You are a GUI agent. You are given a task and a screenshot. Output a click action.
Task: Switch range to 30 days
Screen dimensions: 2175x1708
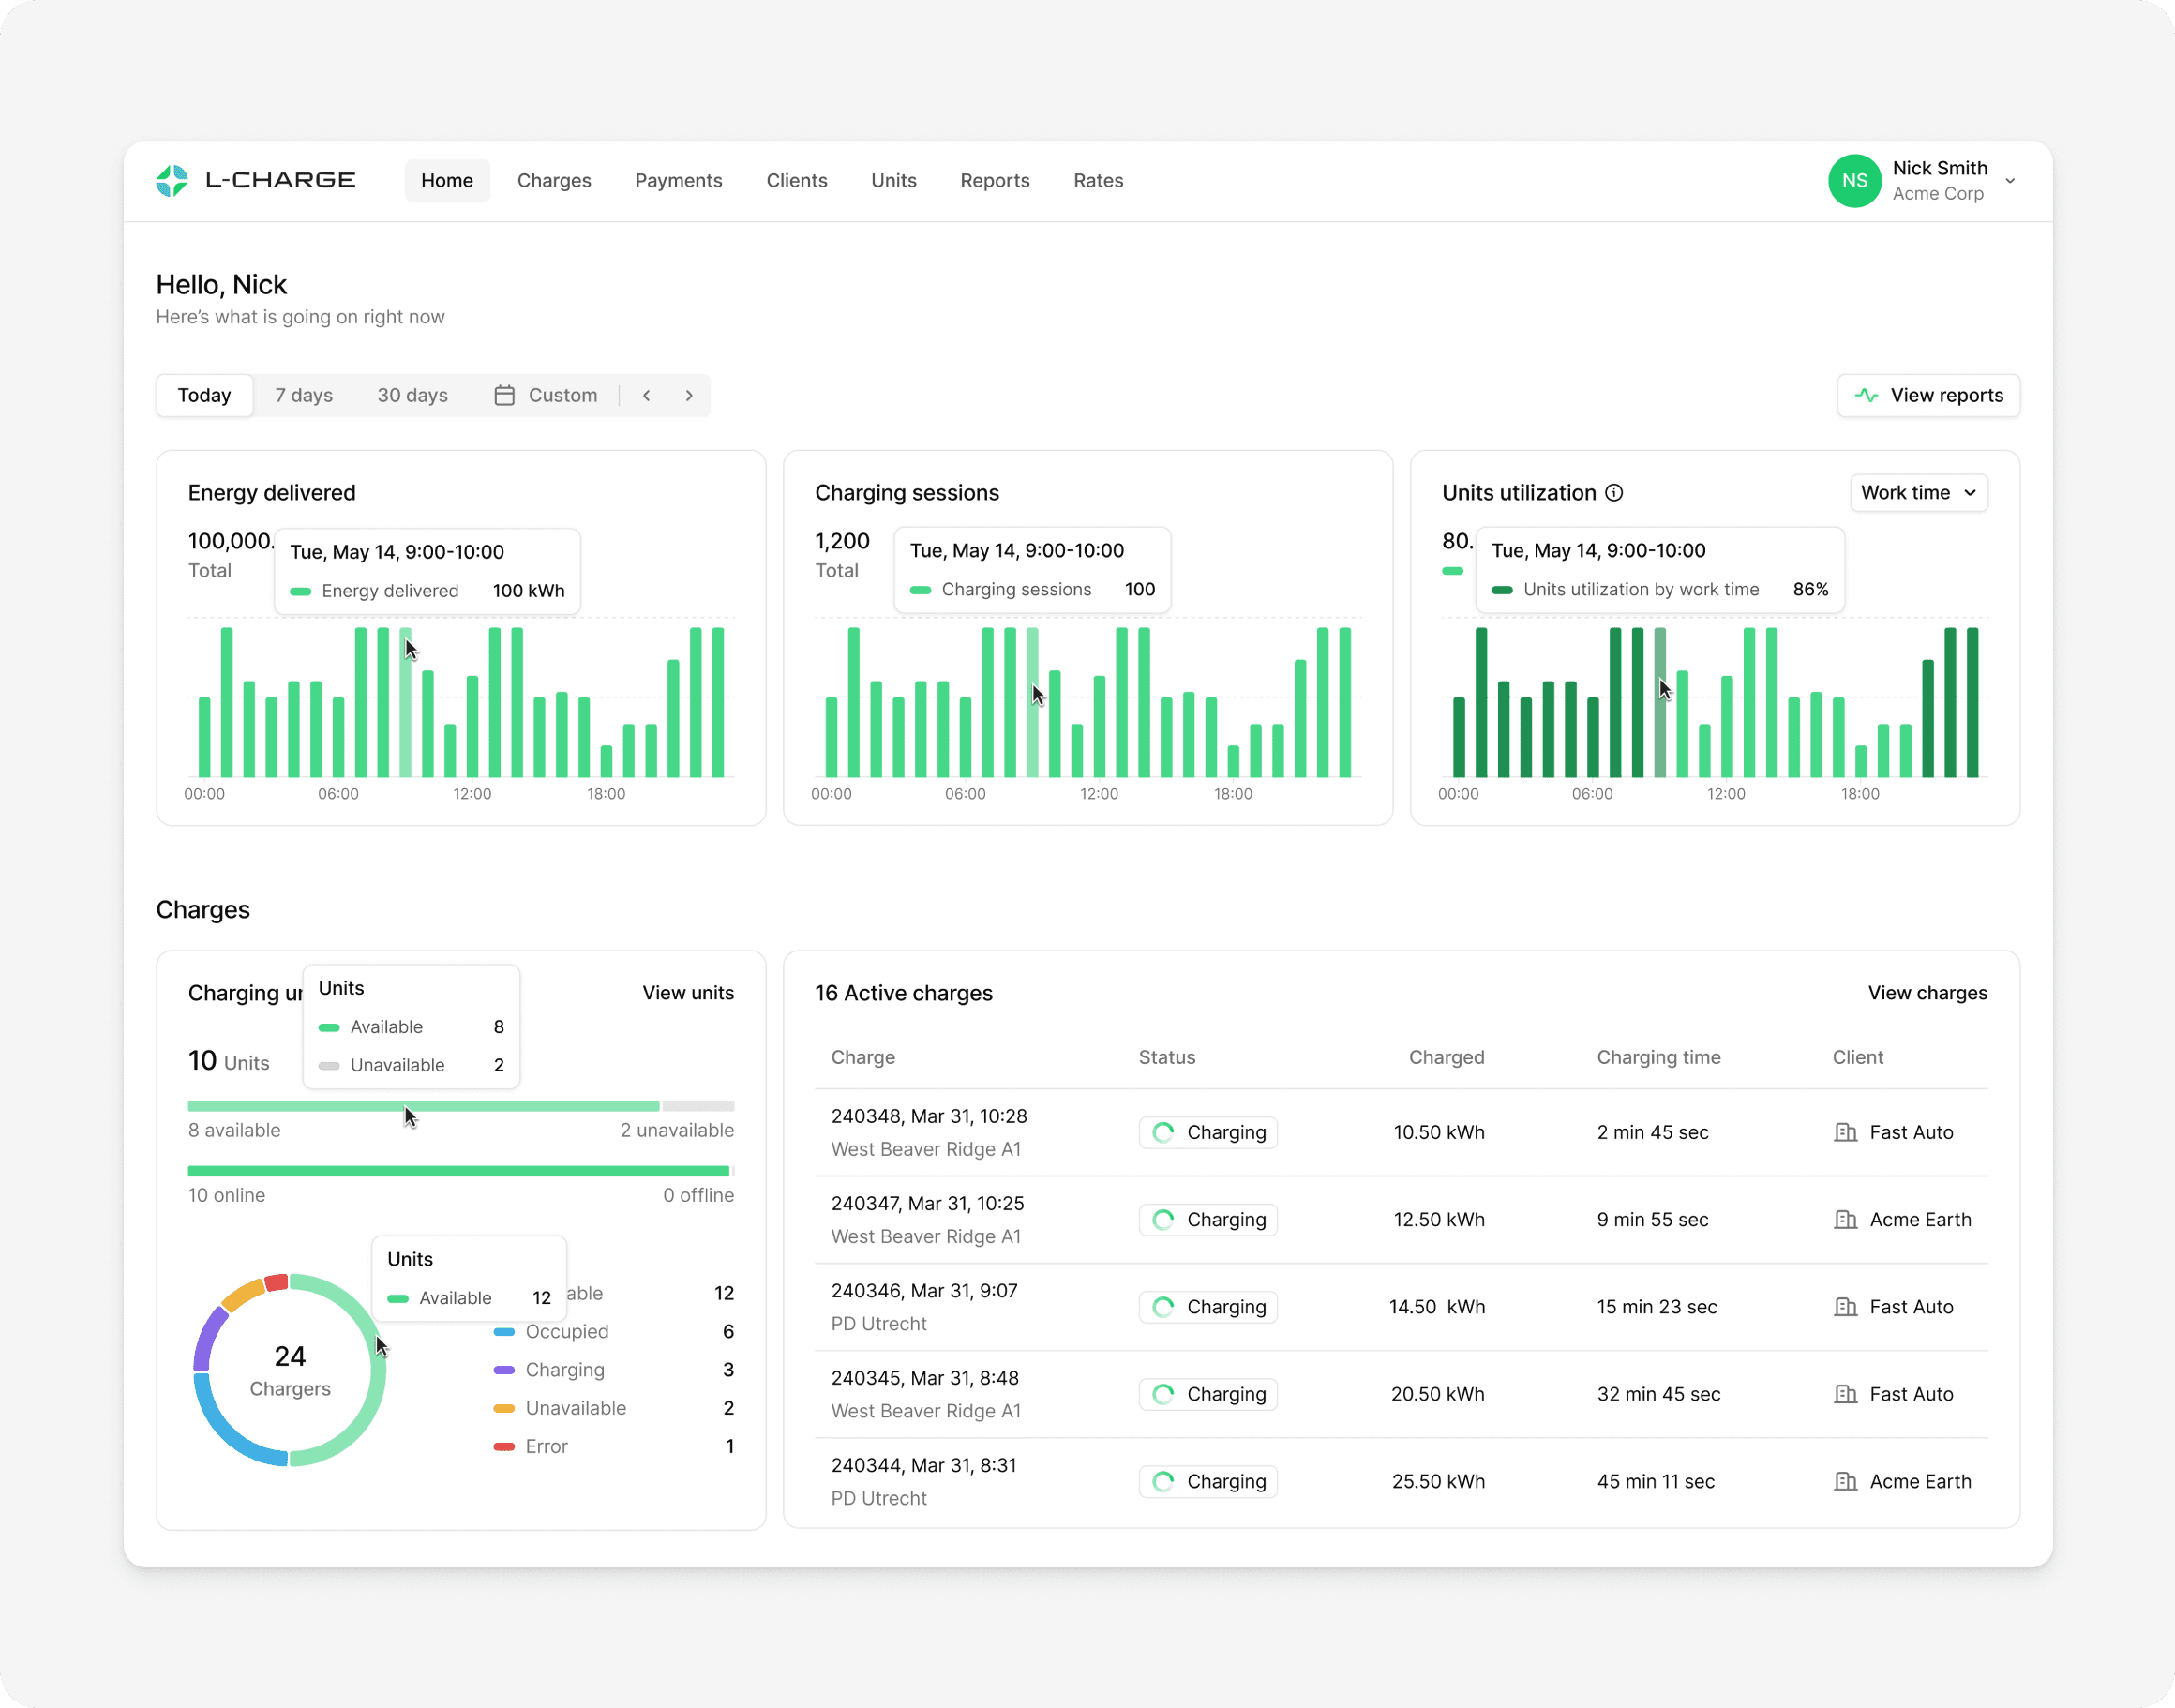point(412,396)
